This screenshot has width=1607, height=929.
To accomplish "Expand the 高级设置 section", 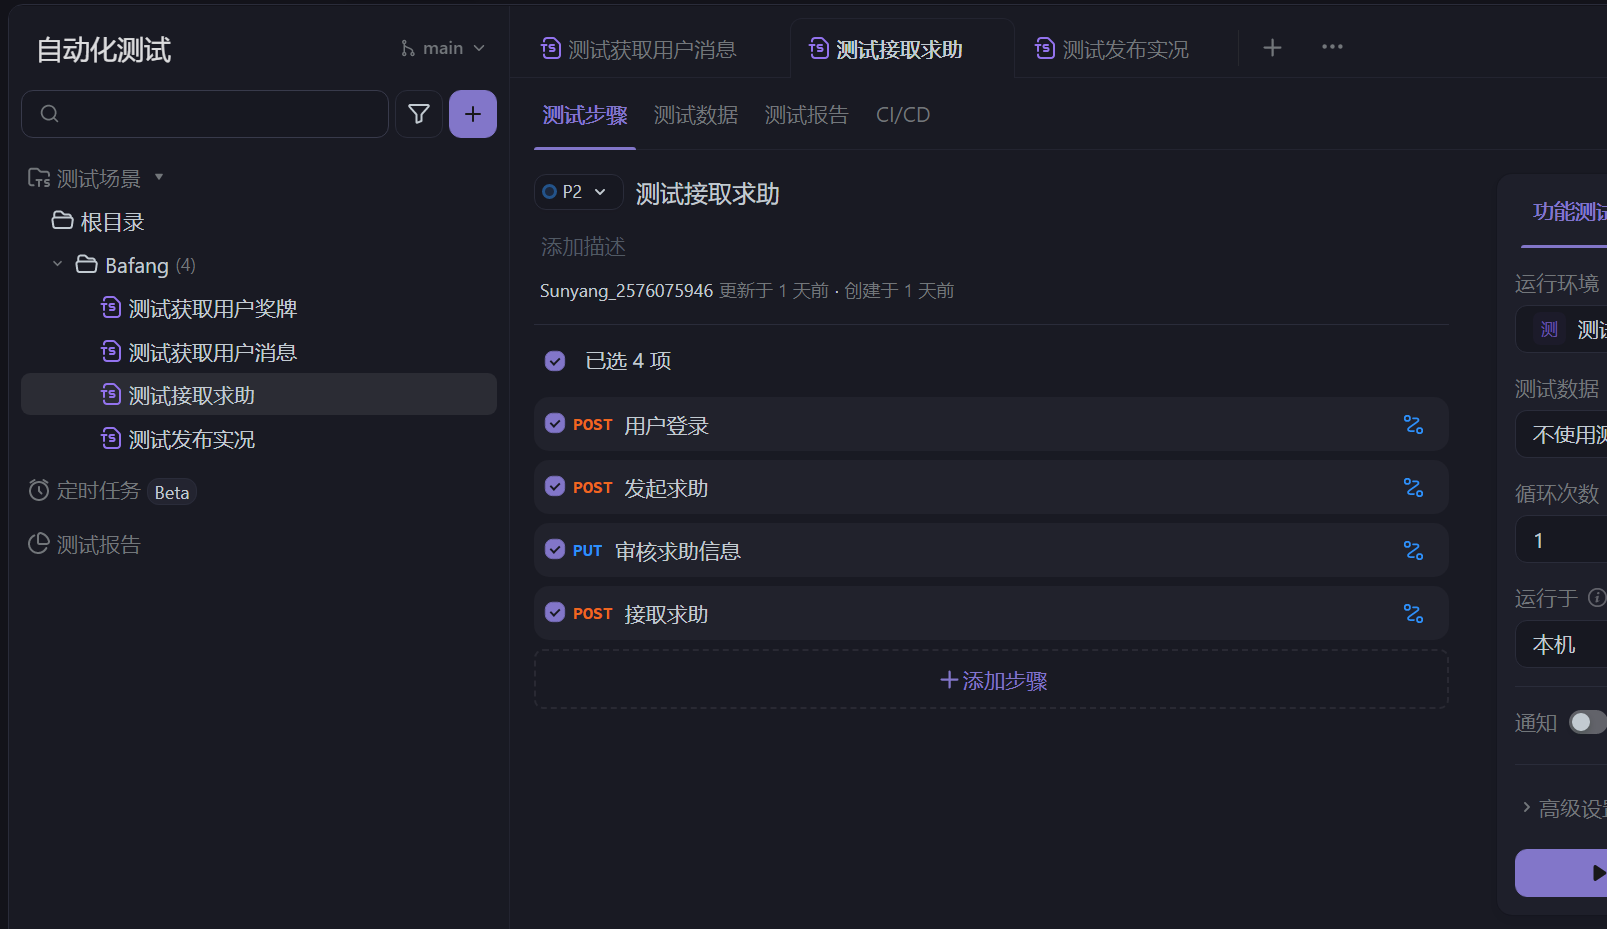I will (x=1563, y=808).
